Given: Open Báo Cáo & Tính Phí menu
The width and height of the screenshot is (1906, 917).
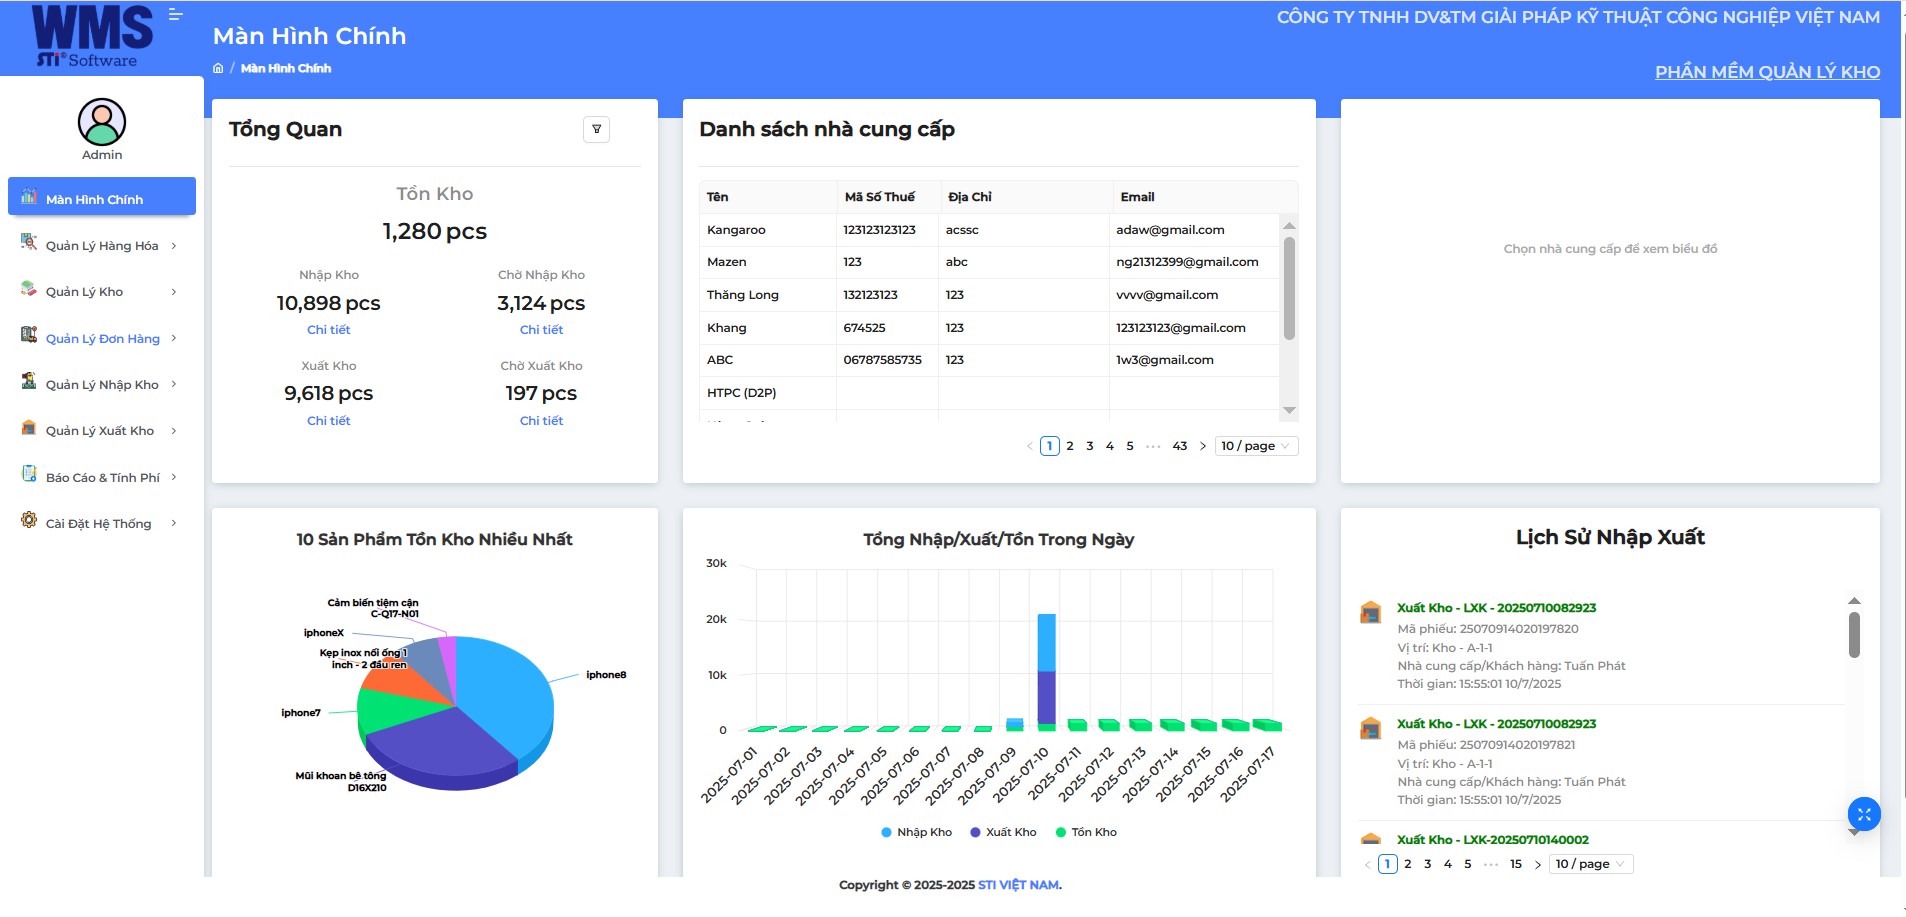Looking at the screenshot, I should (x=101, y=477).
